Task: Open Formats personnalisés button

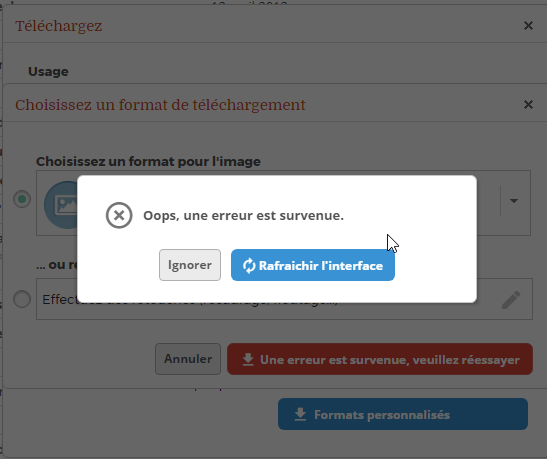Action: point(403,414)
